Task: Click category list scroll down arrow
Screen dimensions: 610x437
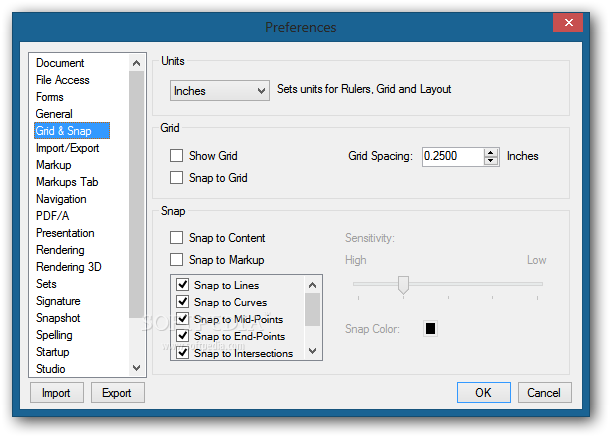Action: click(x=136, y=368)
